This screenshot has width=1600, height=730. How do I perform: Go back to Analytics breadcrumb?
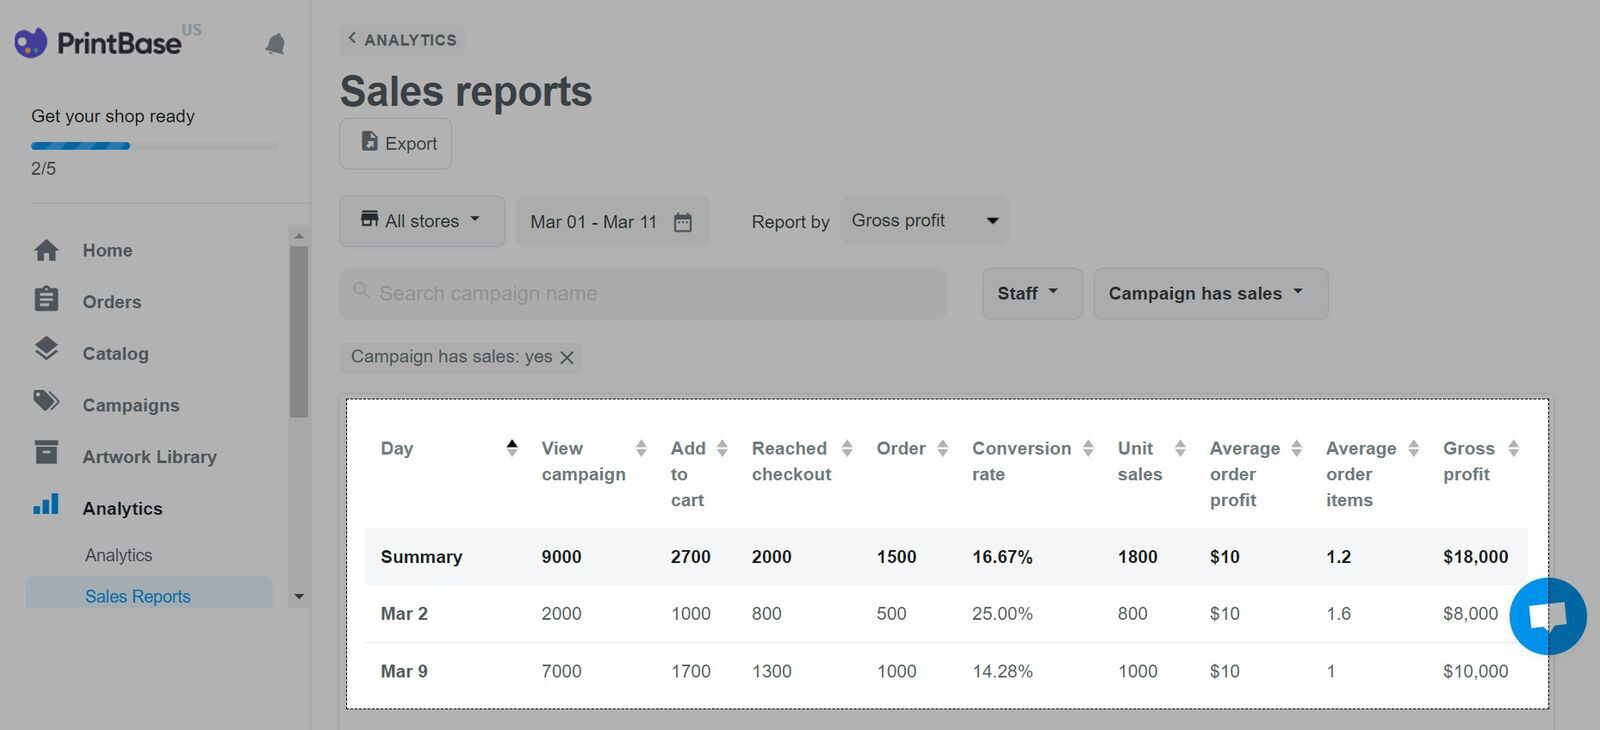click(402, 40)
